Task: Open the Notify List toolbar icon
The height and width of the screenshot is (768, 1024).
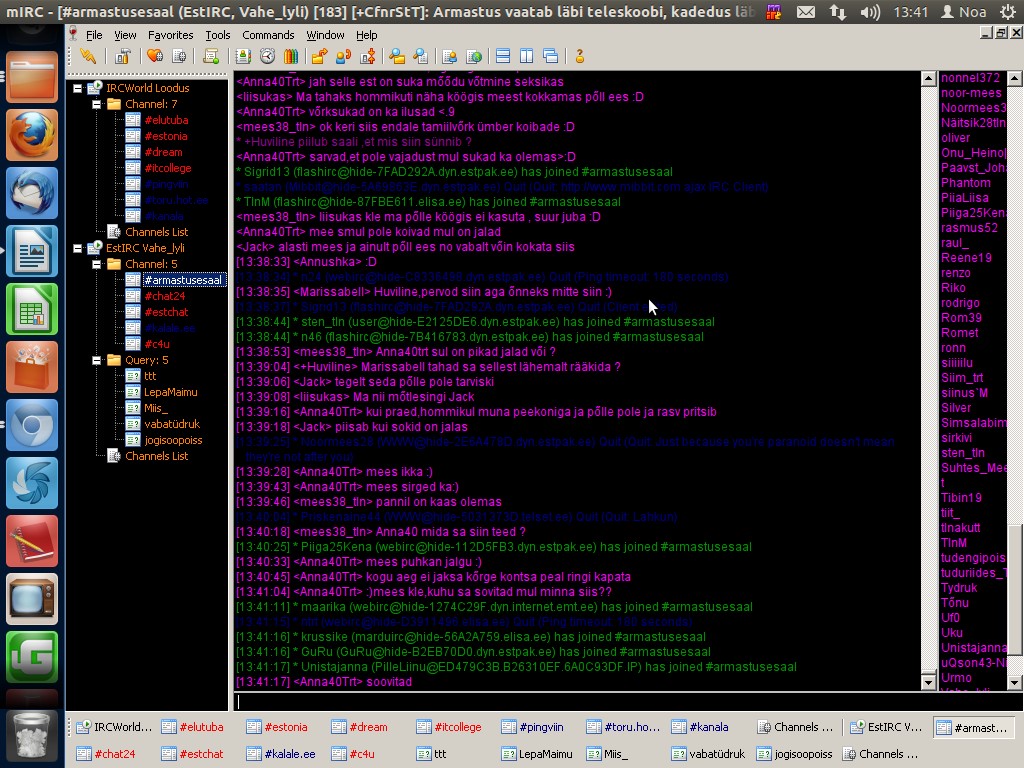Action: tap(450, 57)
